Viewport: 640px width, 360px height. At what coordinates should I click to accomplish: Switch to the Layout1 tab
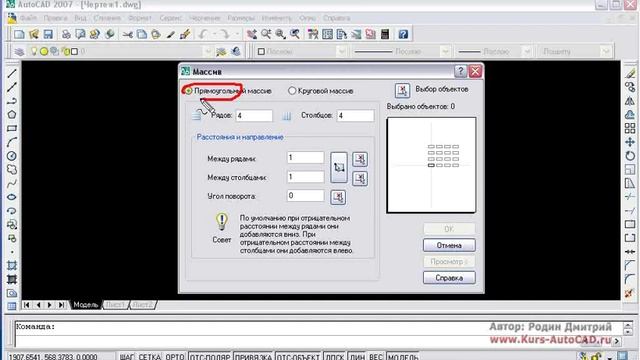[116, 305]
